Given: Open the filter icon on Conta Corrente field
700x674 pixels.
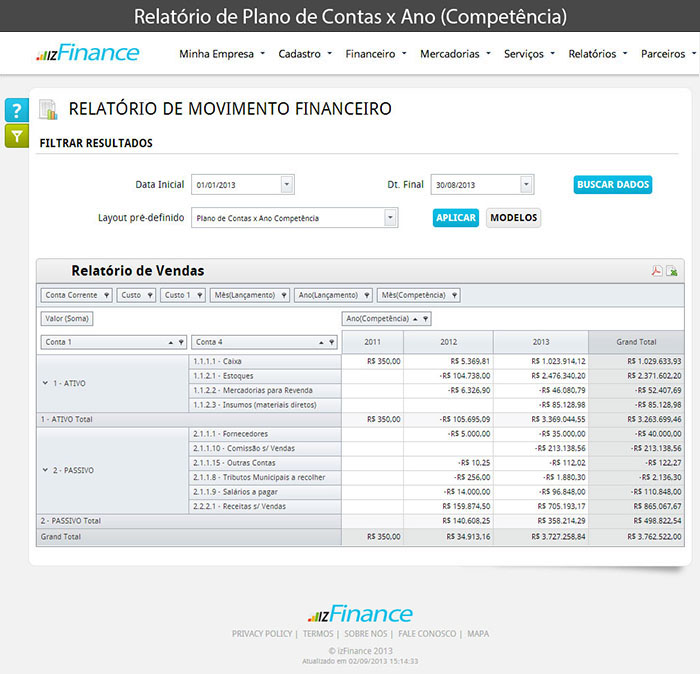Looking at the screenshot, I should (106, 295).
